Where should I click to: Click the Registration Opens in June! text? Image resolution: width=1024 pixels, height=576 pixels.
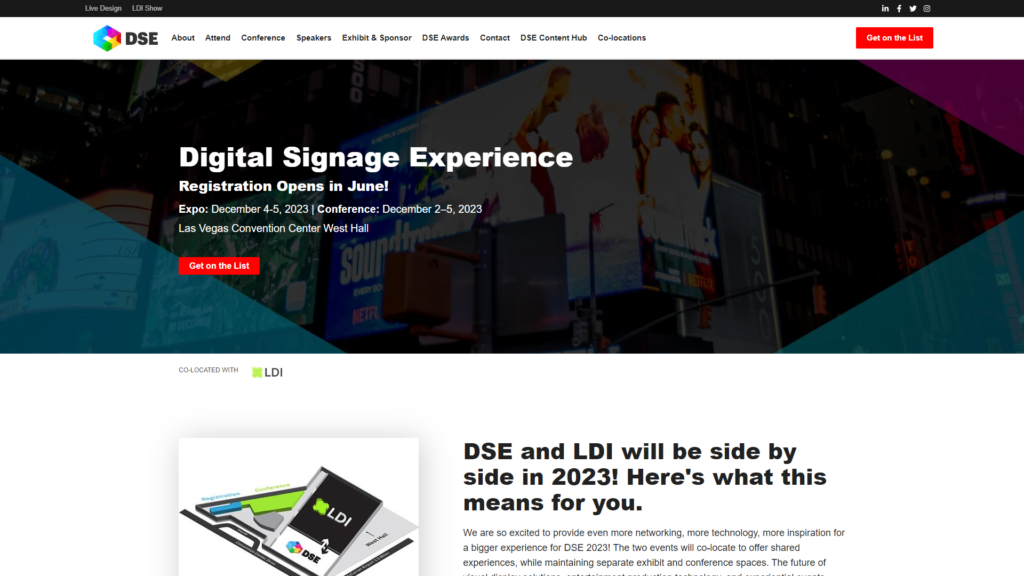pyautogui.click(x=283, y=186)
